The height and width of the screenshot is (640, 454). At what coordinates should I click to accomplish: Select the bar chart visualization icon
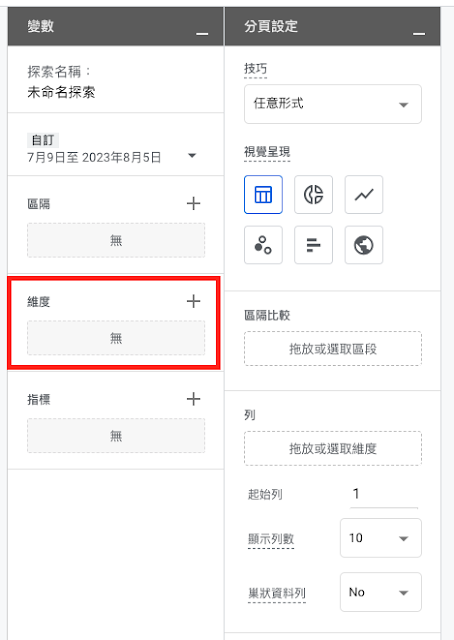click(314, 245)
